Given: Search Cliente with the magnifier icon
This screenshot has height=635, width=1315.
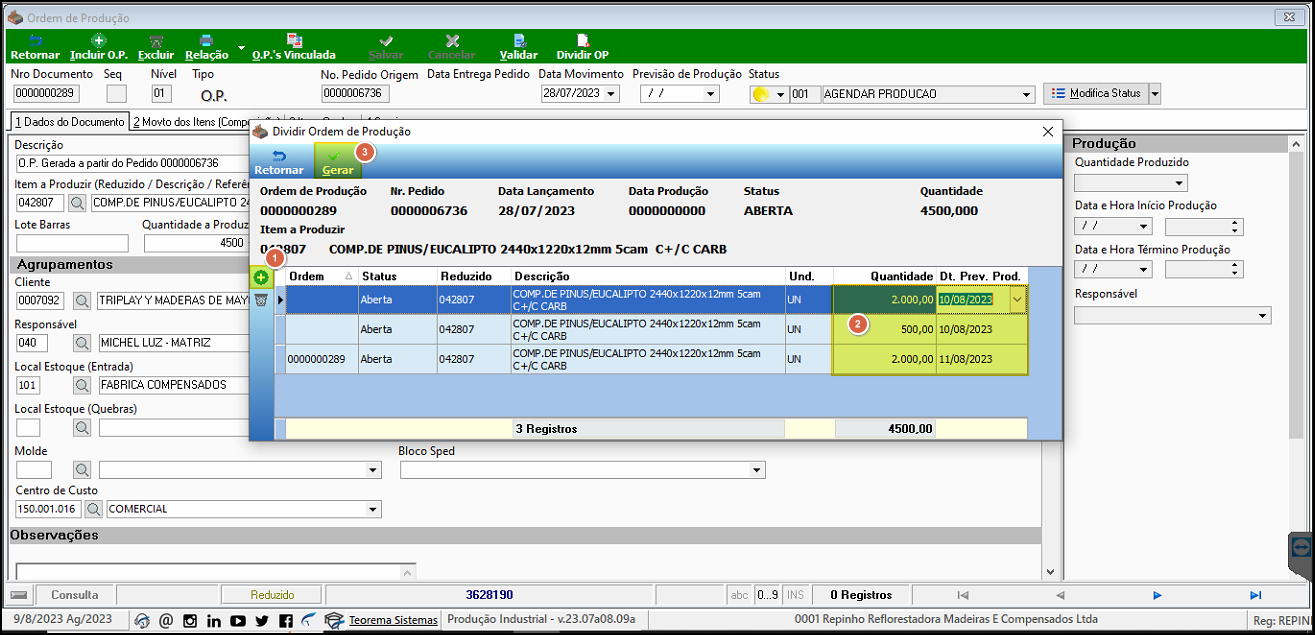Looking at the screenshot, I should pyautogui.click(x=81, y=300).
